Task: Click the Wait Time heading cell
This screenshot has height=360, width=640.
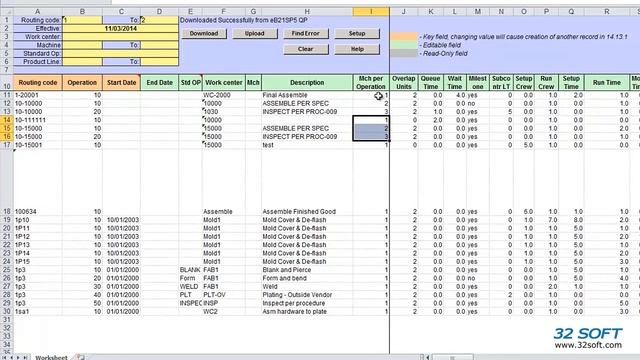Action: (x=454, y=82)
